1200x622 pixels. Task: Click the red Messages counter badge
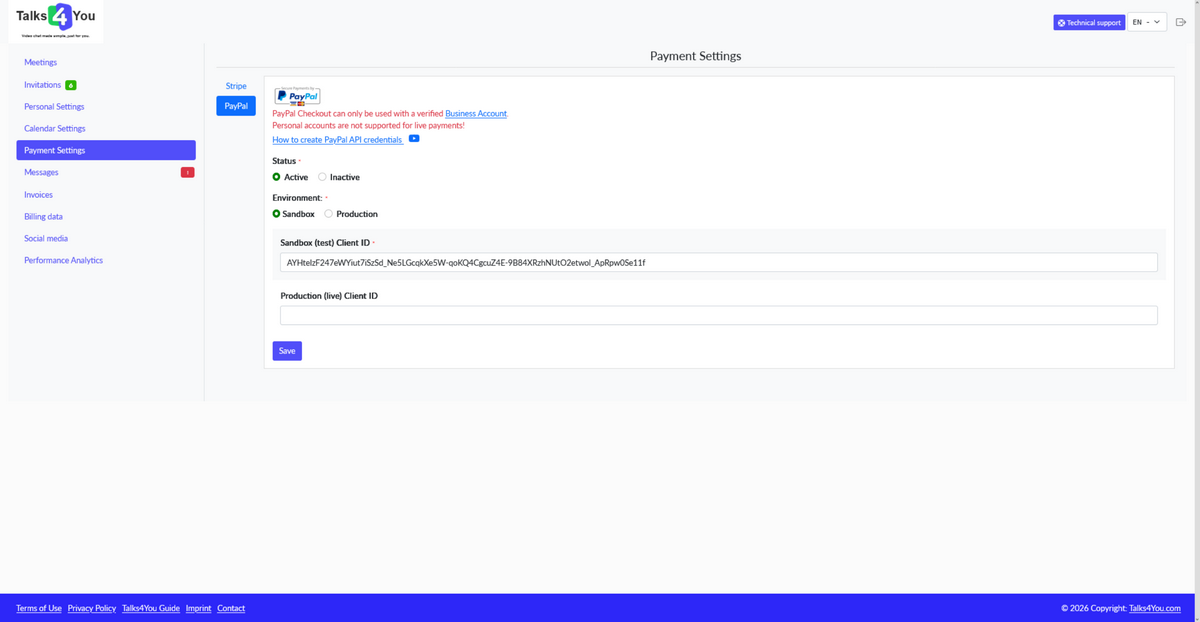(x=187, y=172)
